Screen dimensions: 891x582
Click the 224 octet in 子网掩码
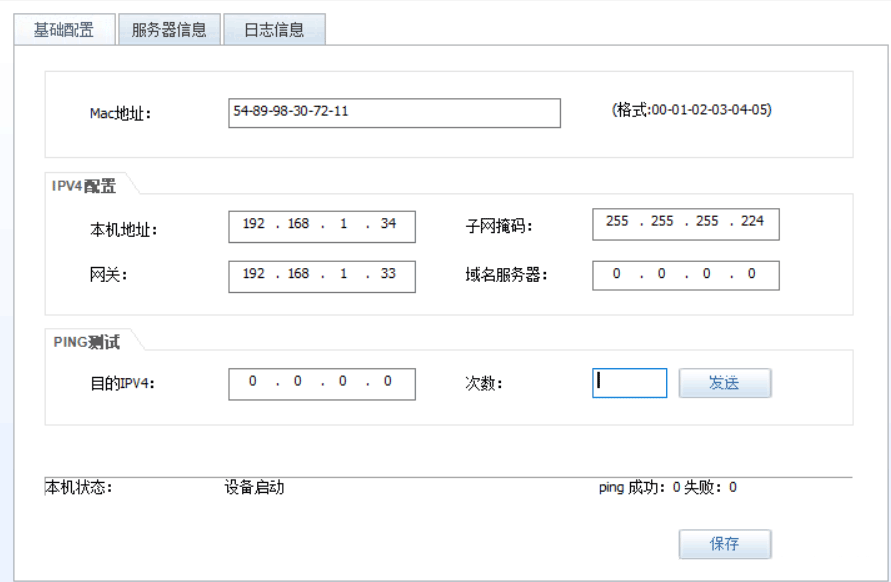click(752, 221)
